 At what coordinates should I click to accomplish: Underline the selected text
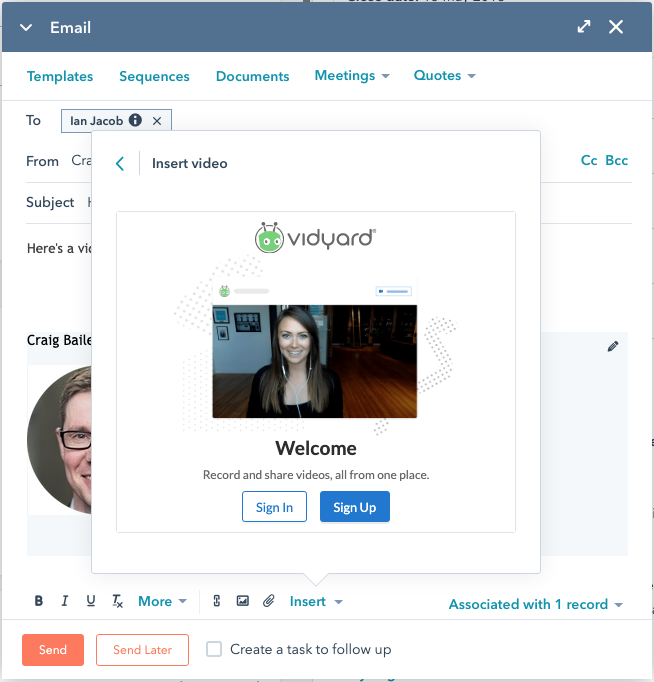pyautogui.click(x=91, y=601)
